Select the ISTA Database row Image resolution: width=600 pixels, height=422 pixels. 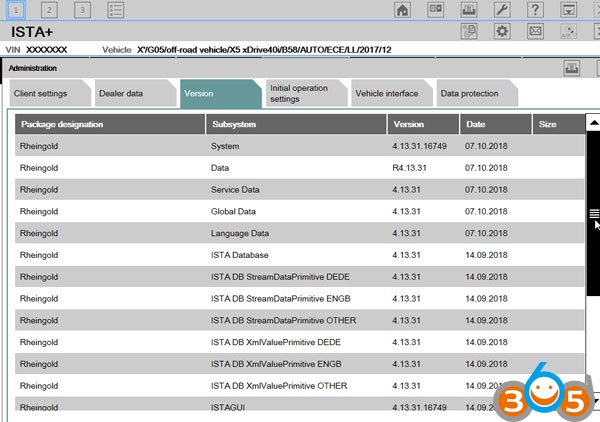click(300, 255)
